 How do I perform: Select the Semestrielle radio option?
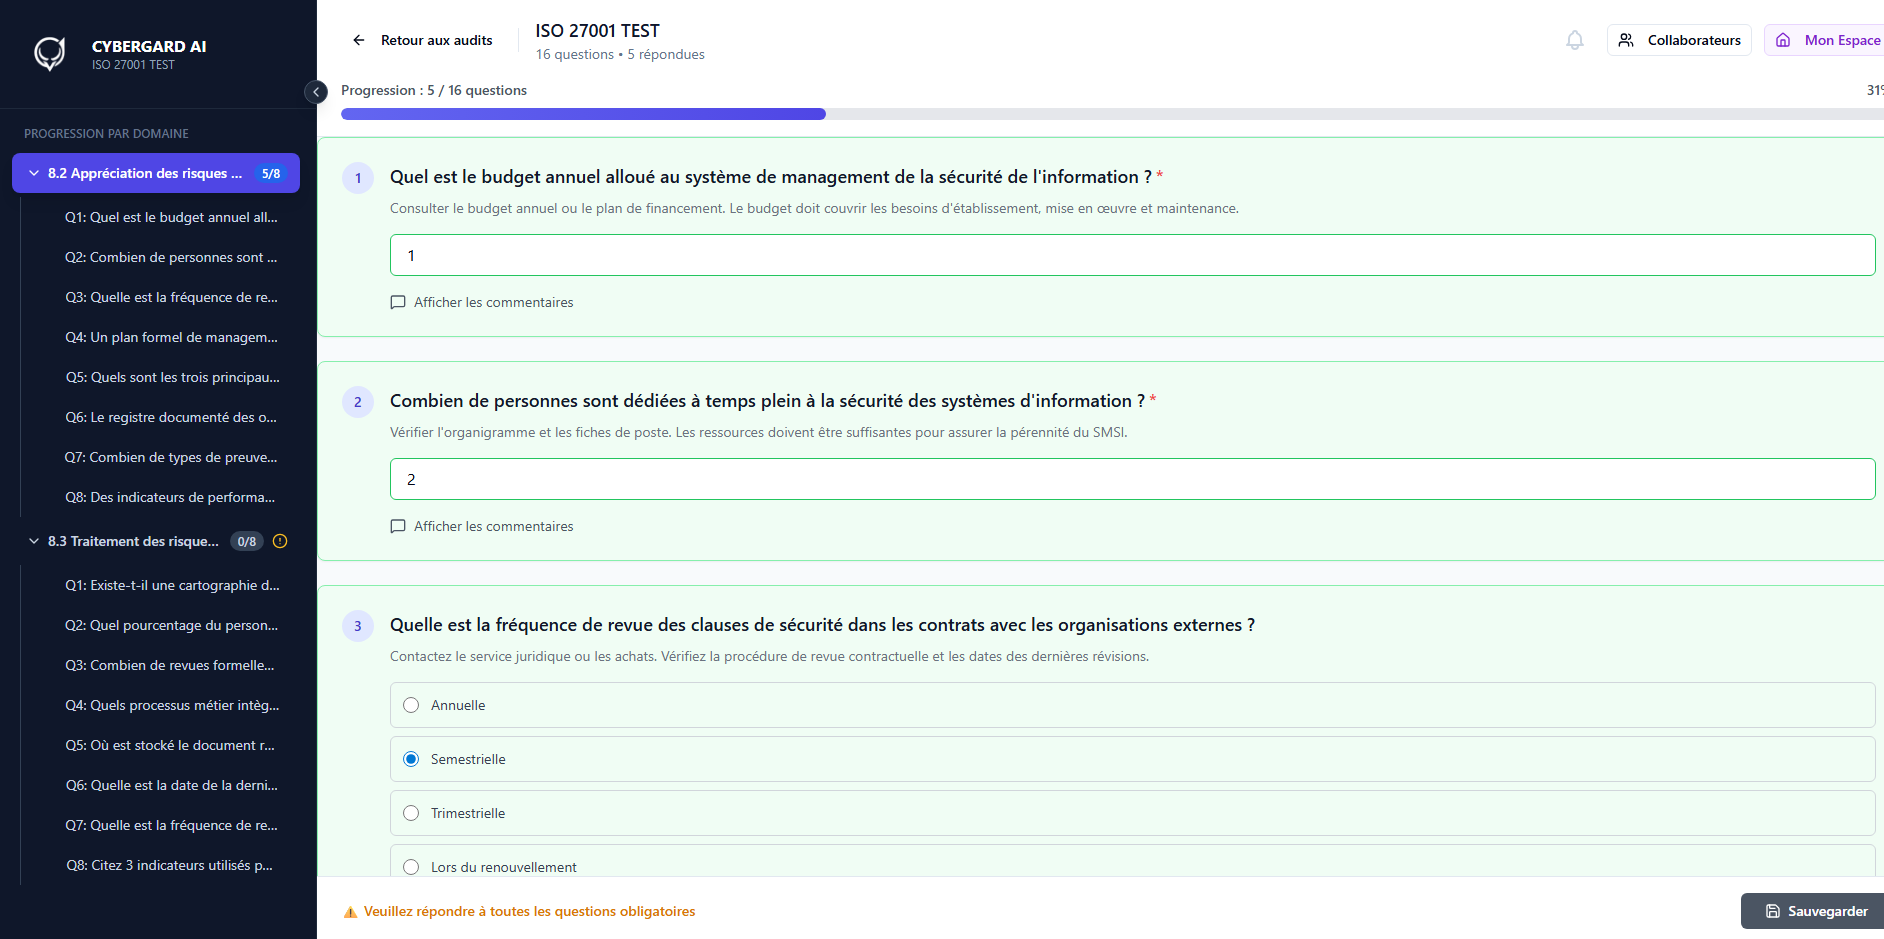(411, 759)
